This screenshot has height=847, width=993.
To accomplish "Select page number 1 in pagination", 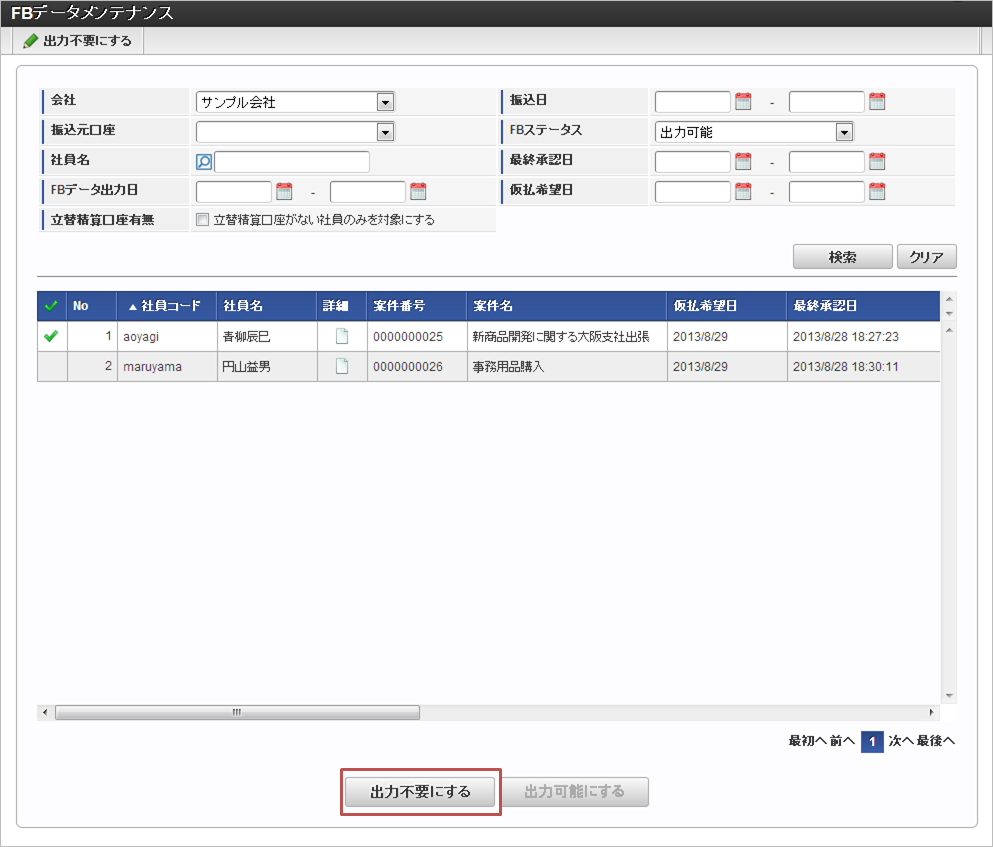I will click(872, 741).
